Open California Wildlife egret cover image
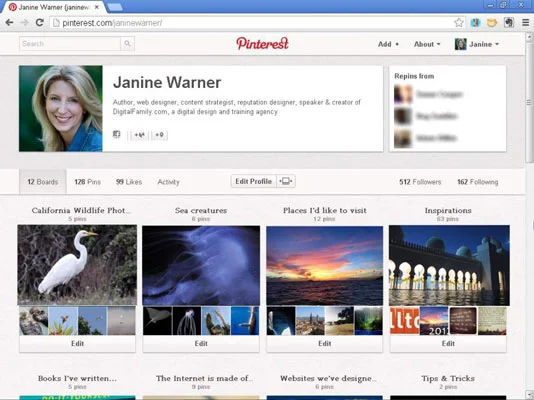The width and height of the screenshot is (534, 400). click(x=77, y=265)
